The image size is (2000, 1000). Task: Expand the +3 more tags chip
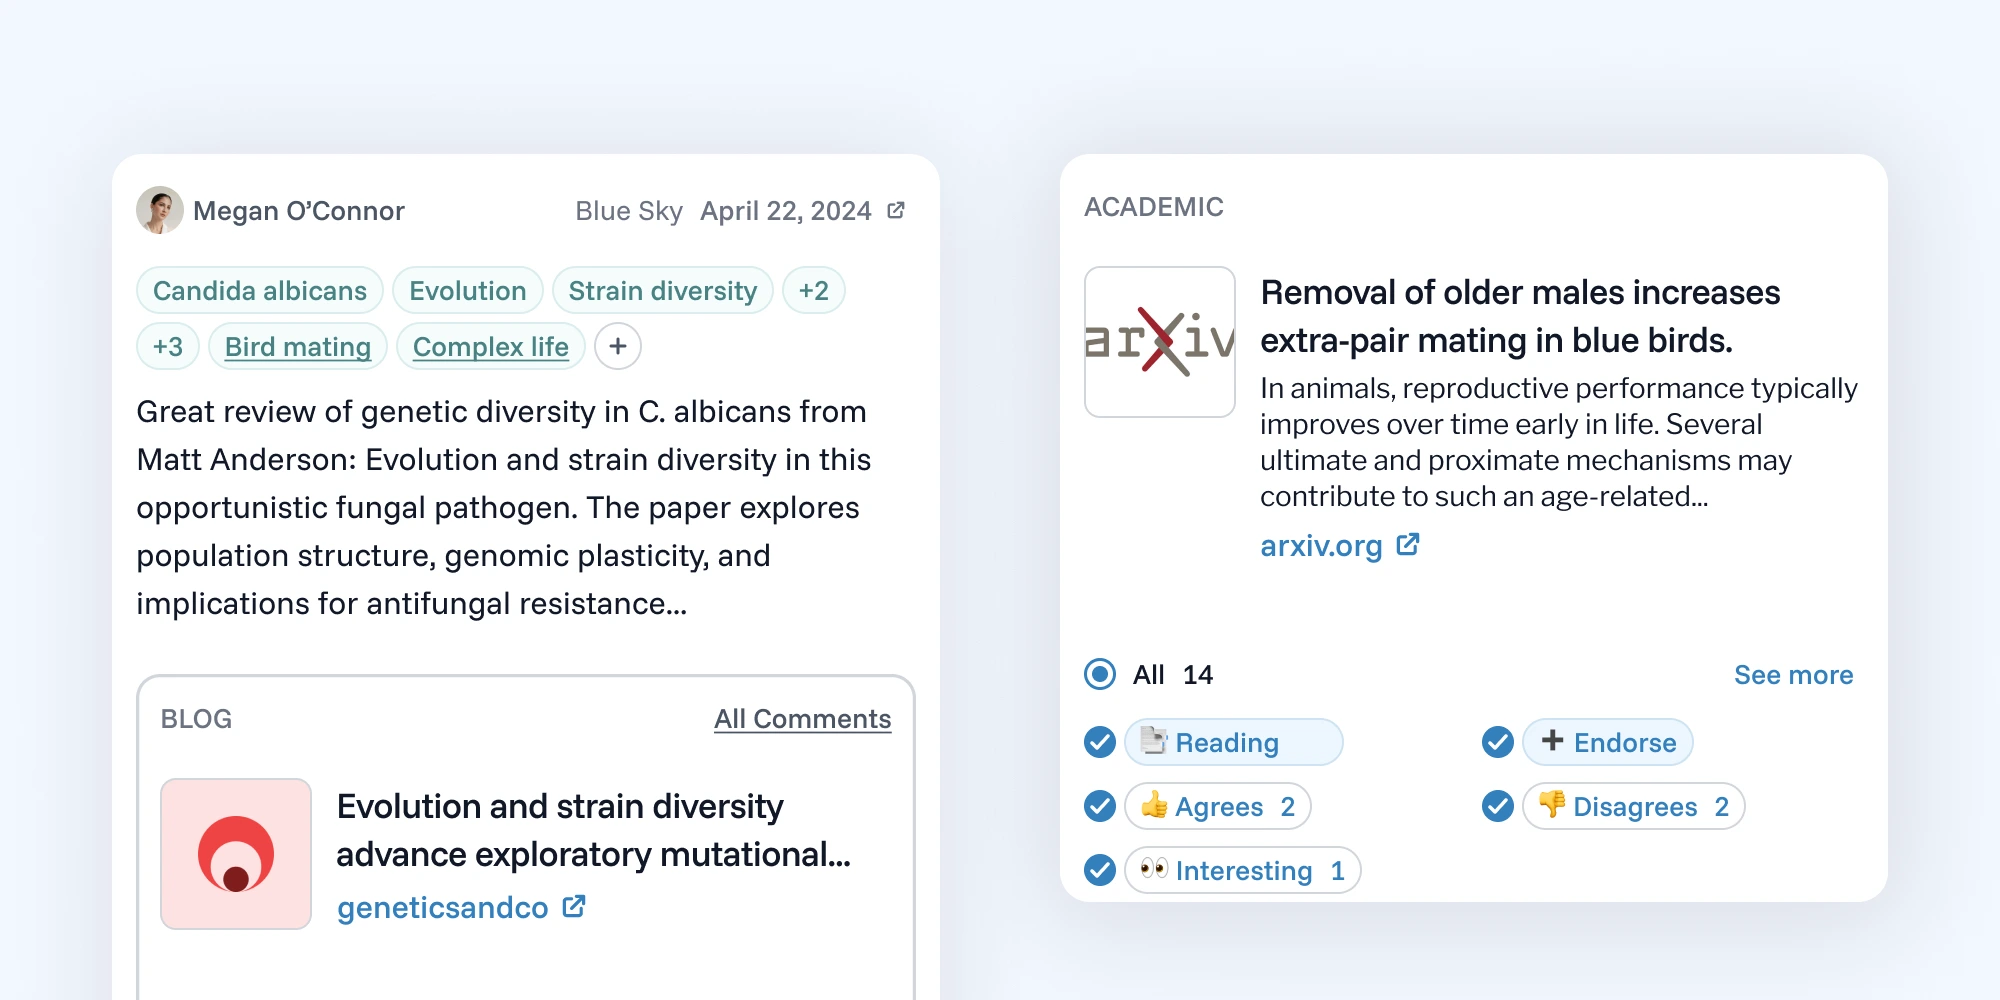(168, 346)
